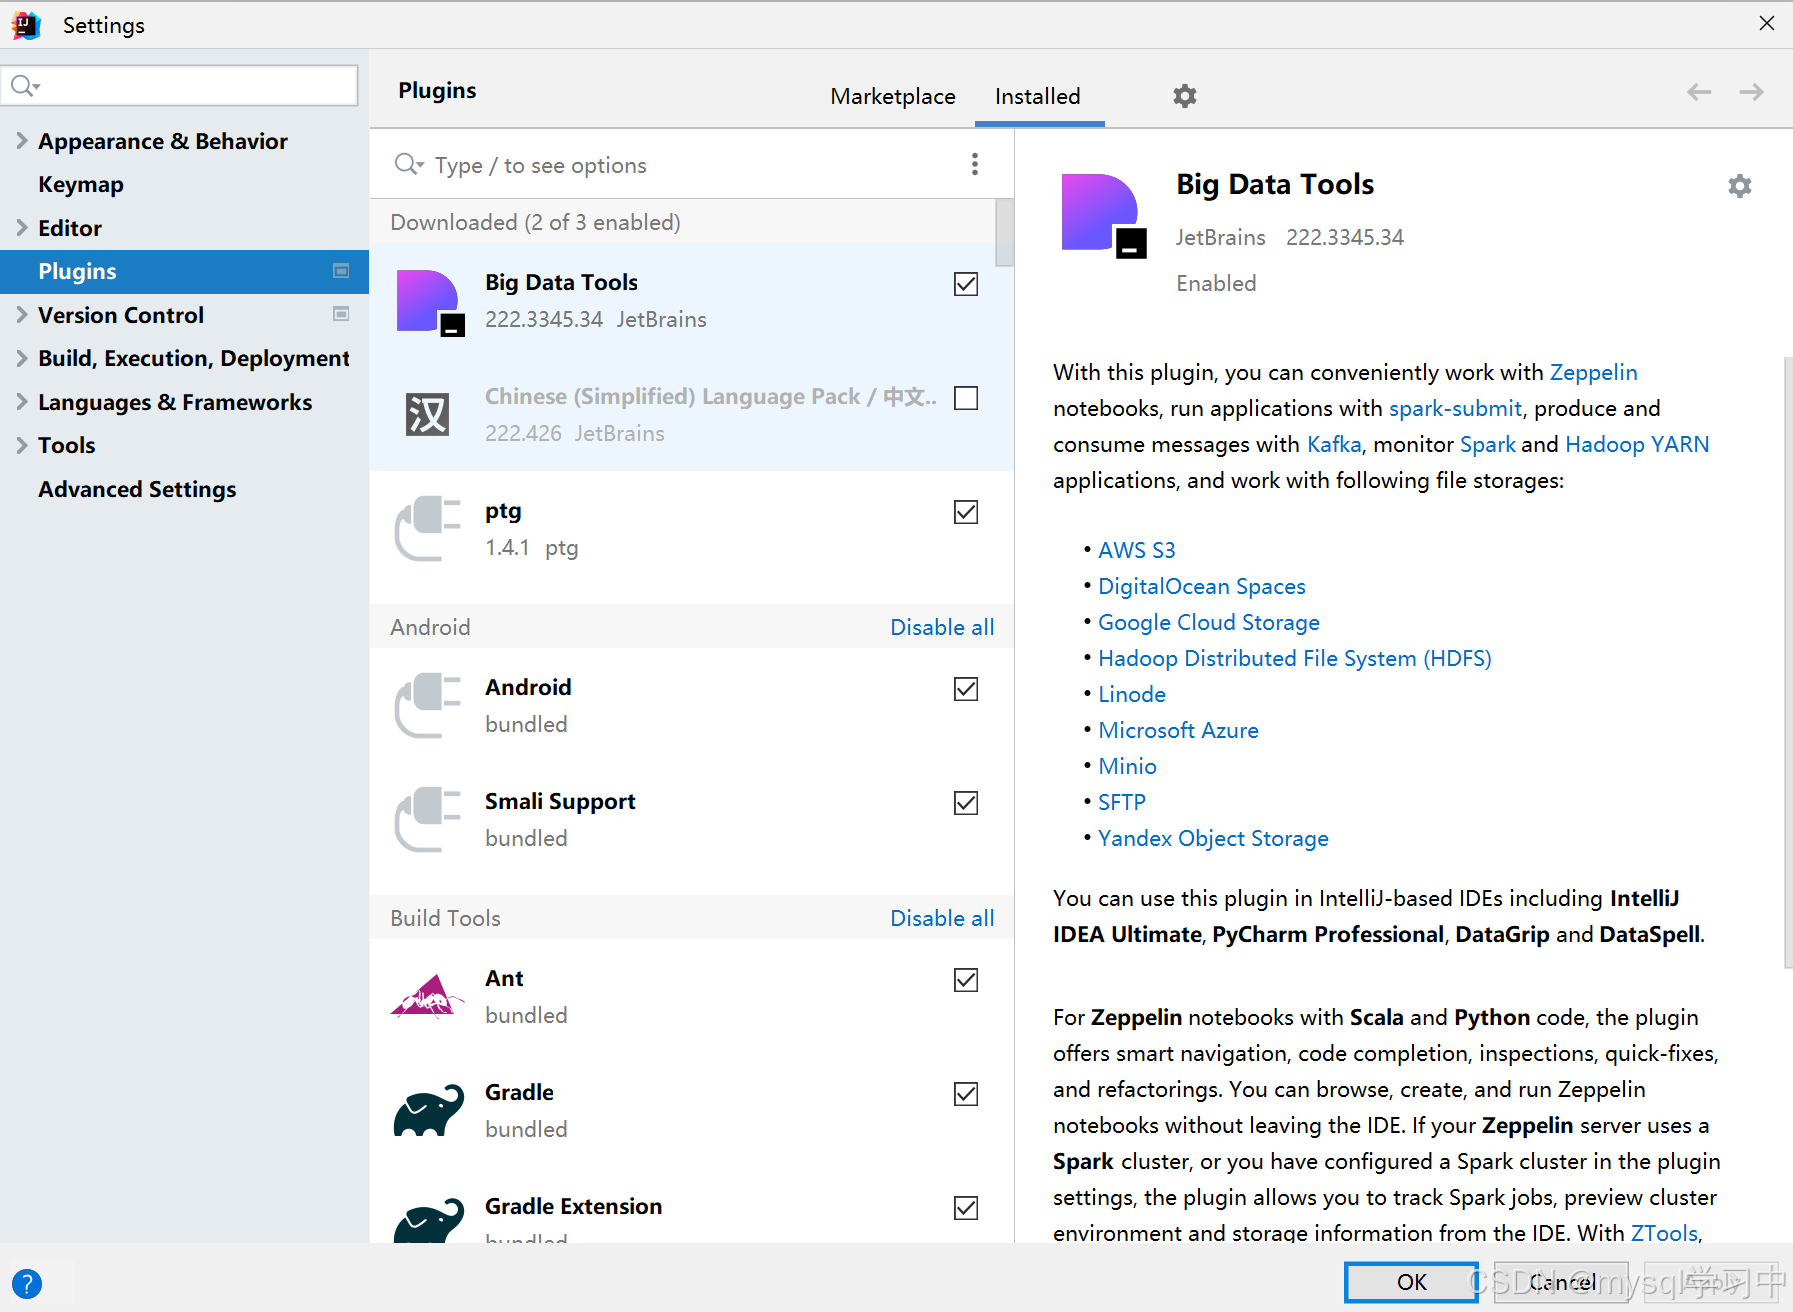Click Disable all for Android group
The image size is (1793, 1312).
click(942, 627)
